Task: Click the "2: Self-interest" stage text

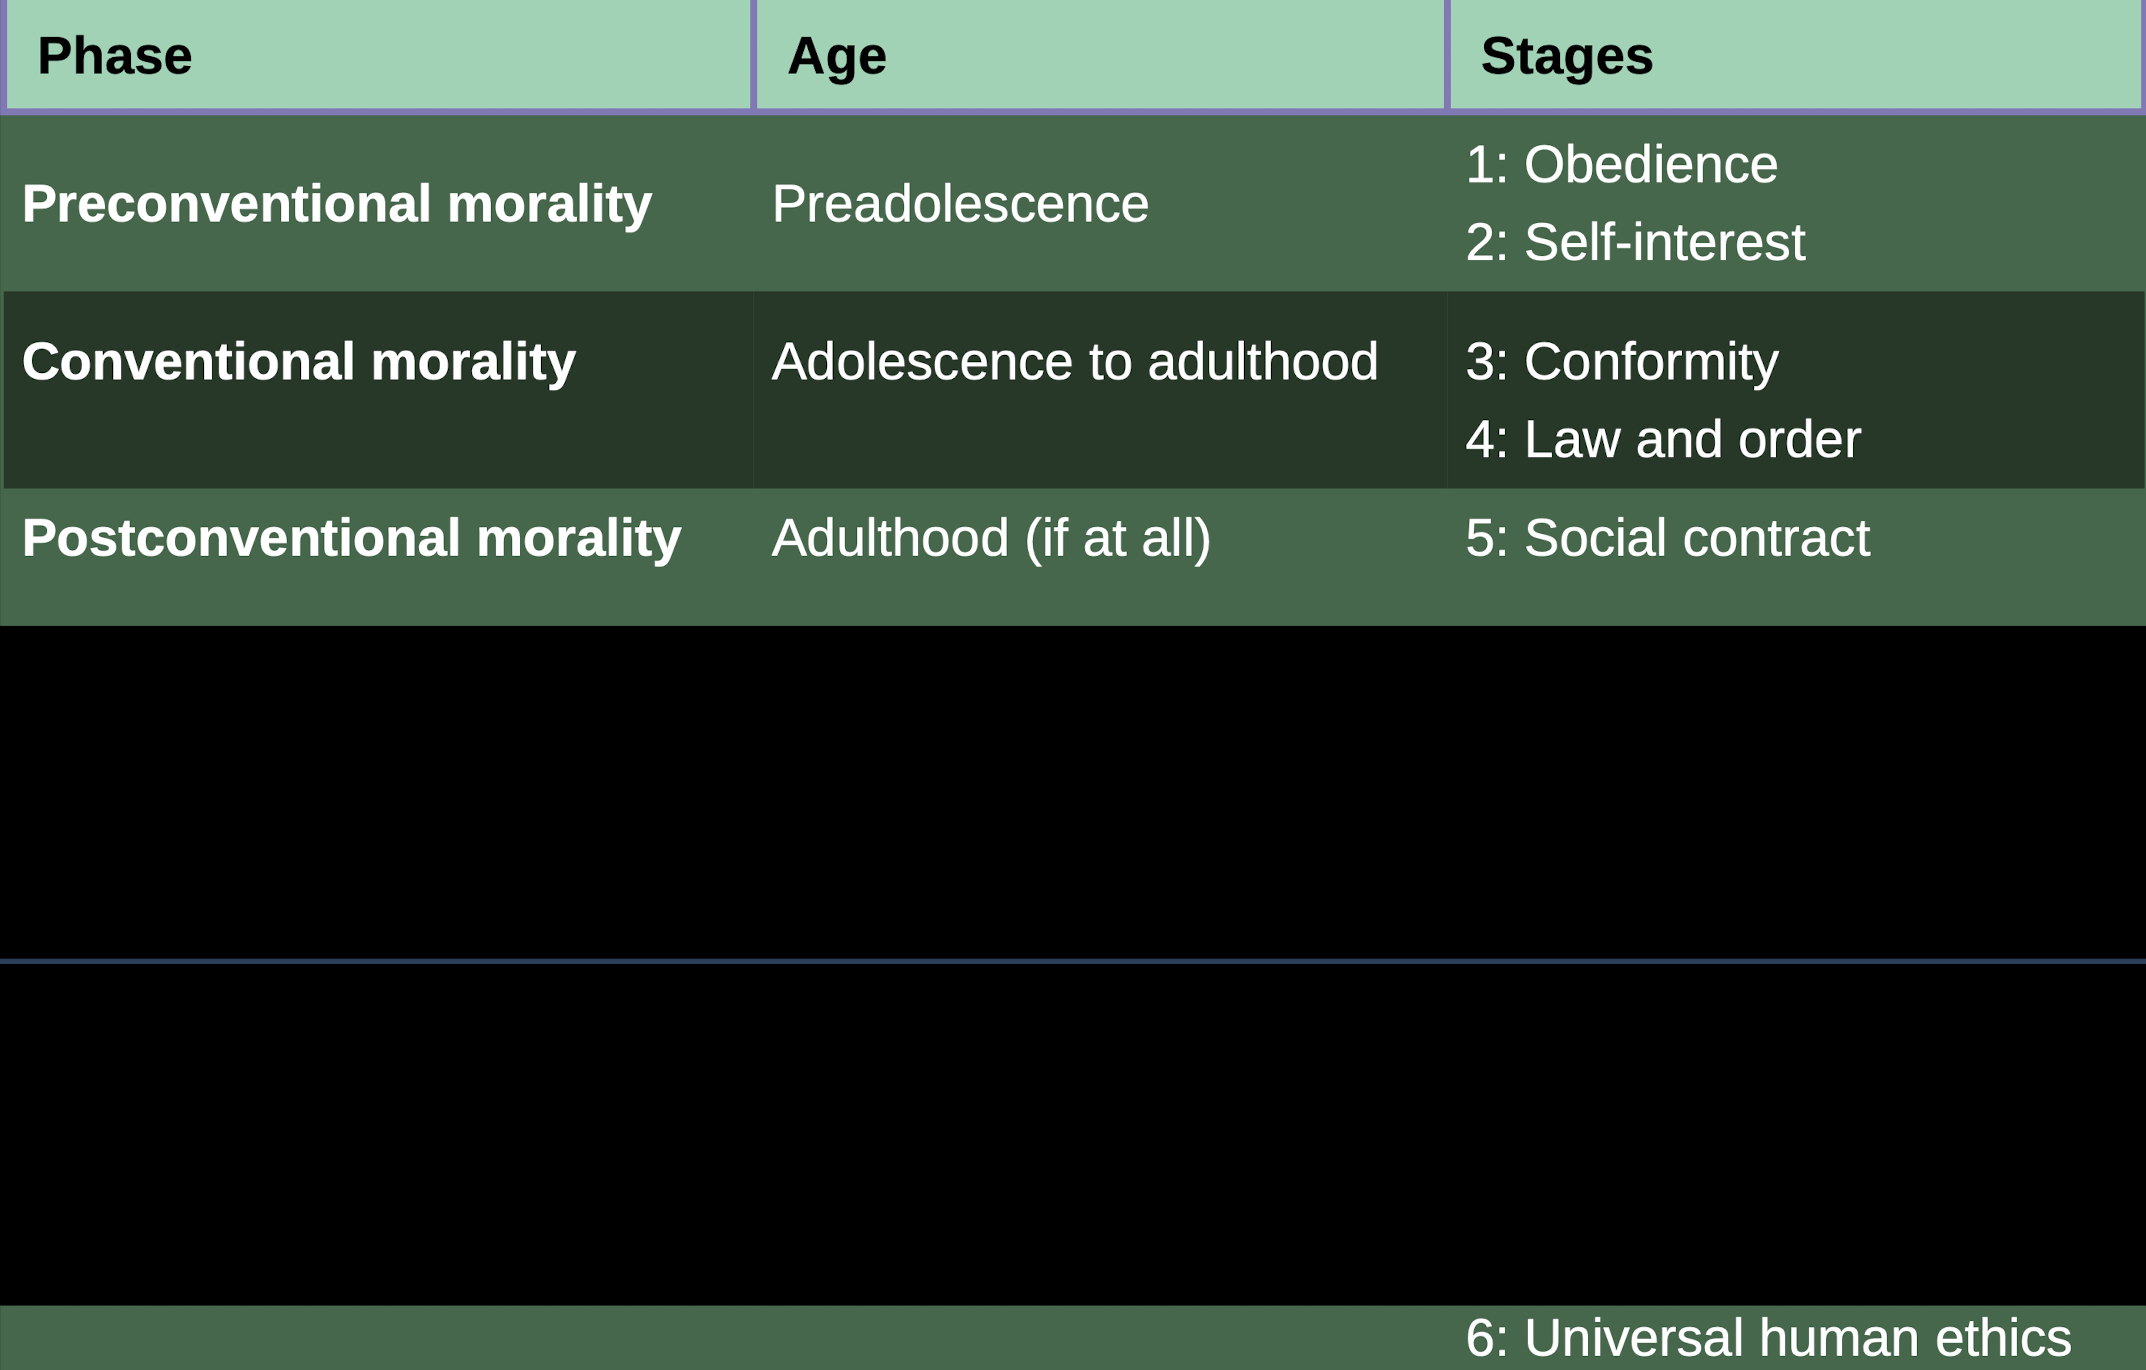Action: click(1635, 242)
